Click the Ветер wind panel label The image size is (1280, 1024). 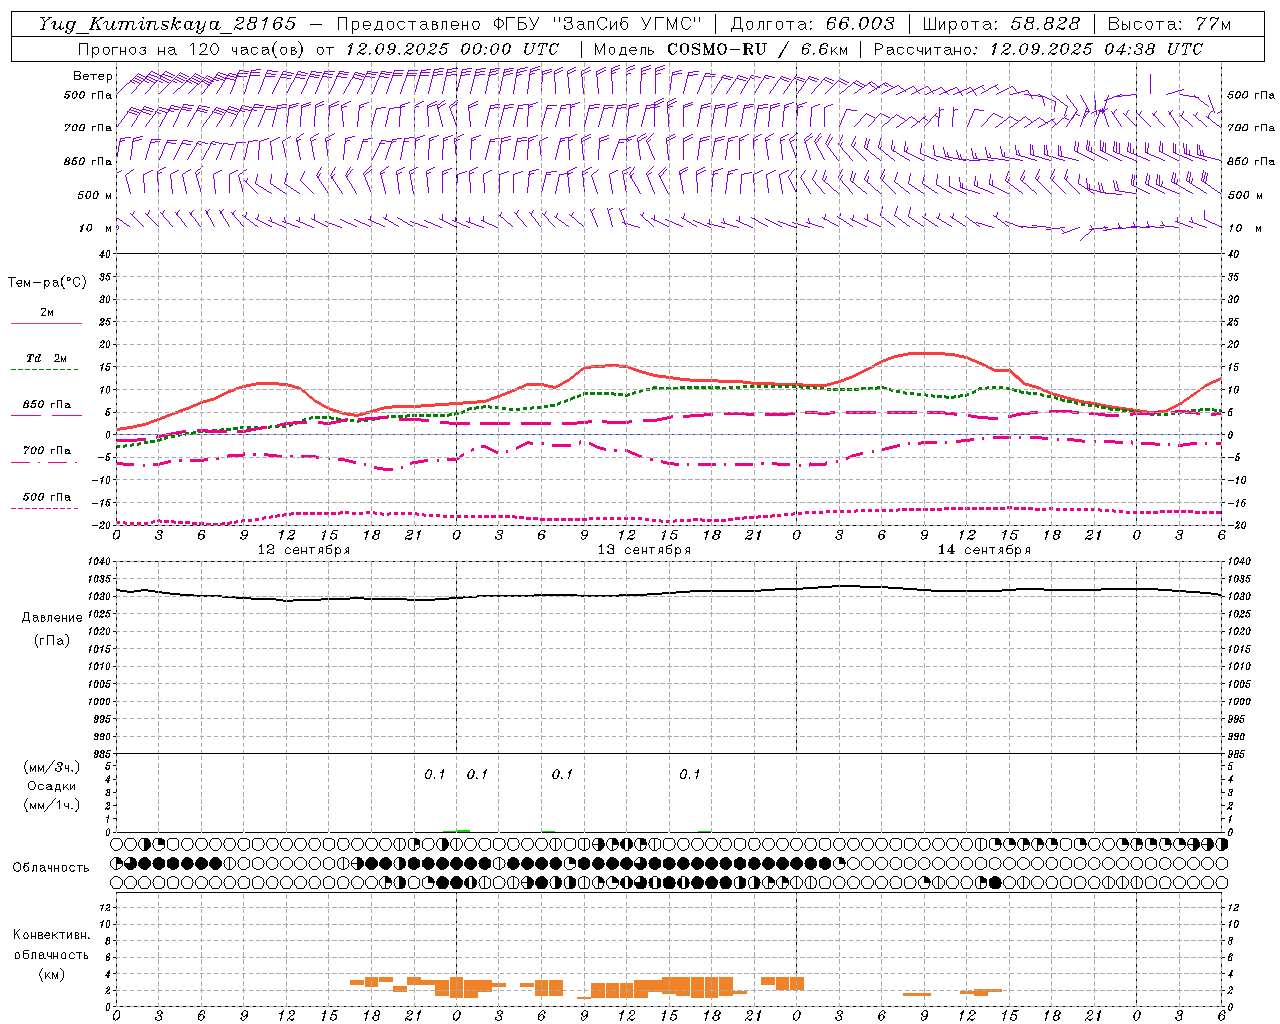[92, 76]
